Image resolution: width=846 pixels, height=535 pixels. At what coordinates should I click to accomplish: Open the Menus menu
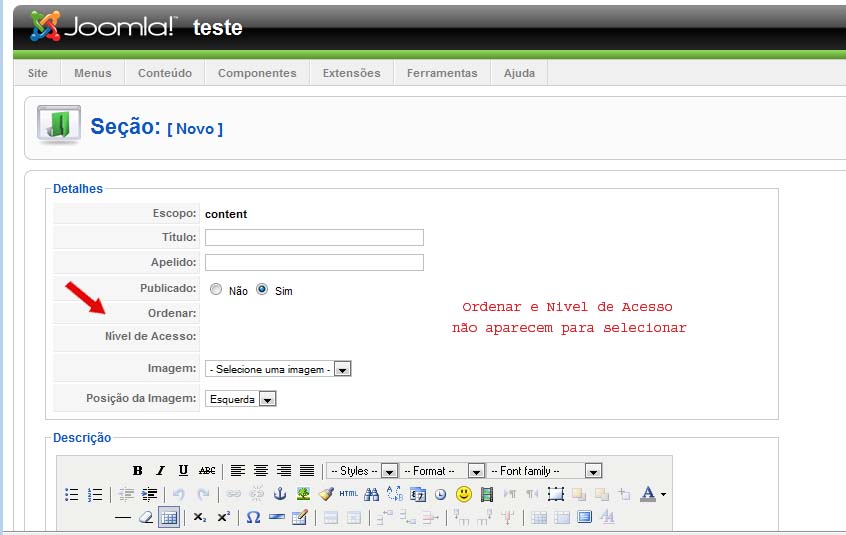(x=93, y=73)
